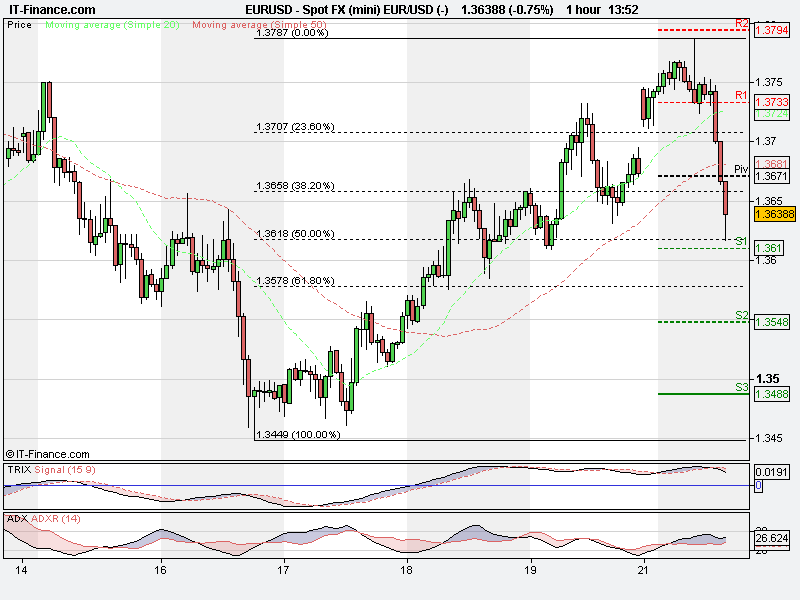Click the S2 support label
The width and height of the screenshot is (800, 600).
tap(741, 315)
